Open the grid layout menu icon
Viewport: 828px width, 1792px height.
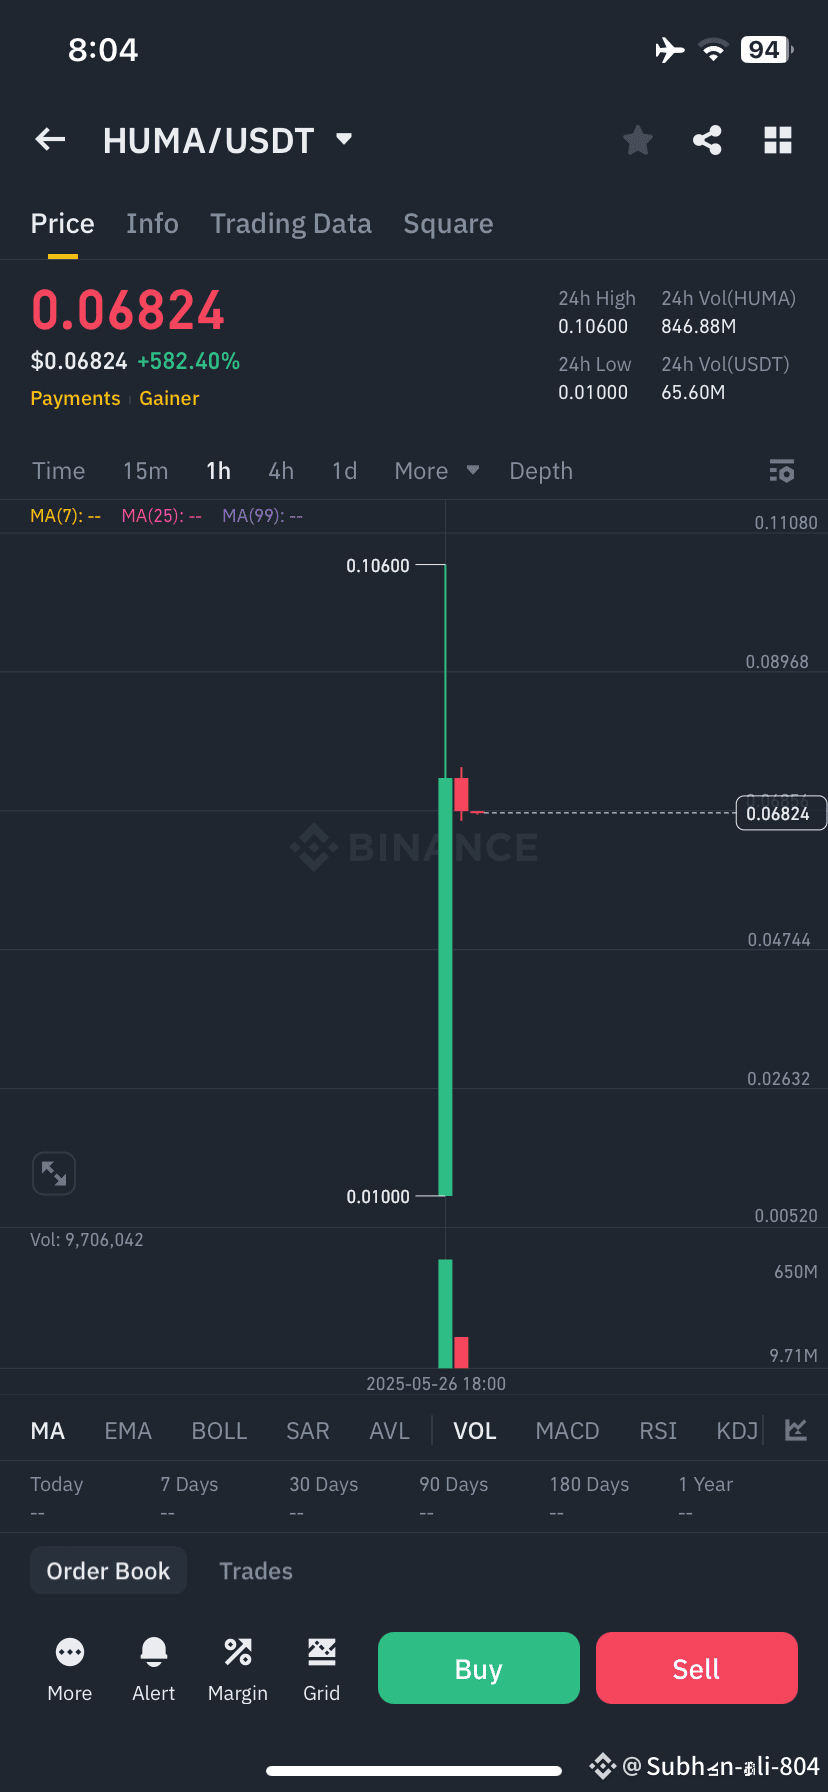pyautogui.click(x=777, y=140)
